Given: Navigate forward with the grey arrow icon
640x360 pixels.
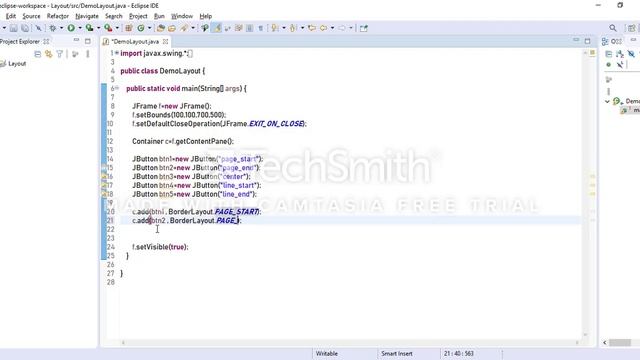Looking at the screenshot, I should coord(342,28).
